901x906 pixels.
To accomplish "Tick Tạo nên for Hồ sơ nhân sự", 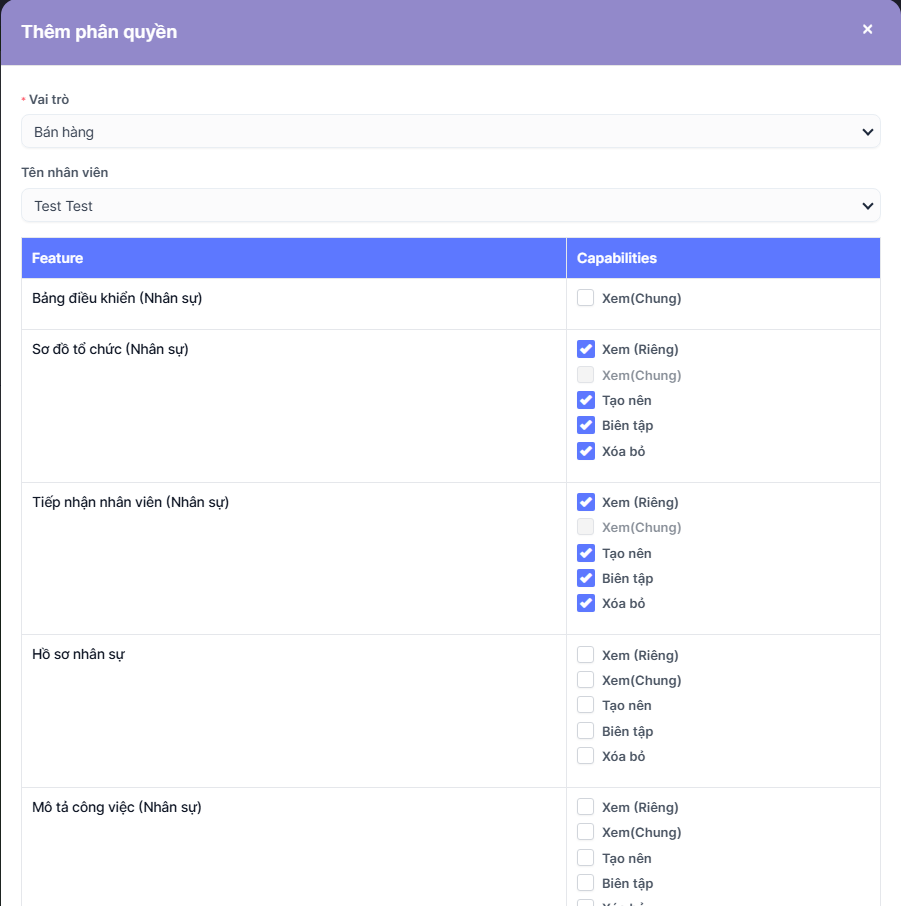I will coord(586,705).
